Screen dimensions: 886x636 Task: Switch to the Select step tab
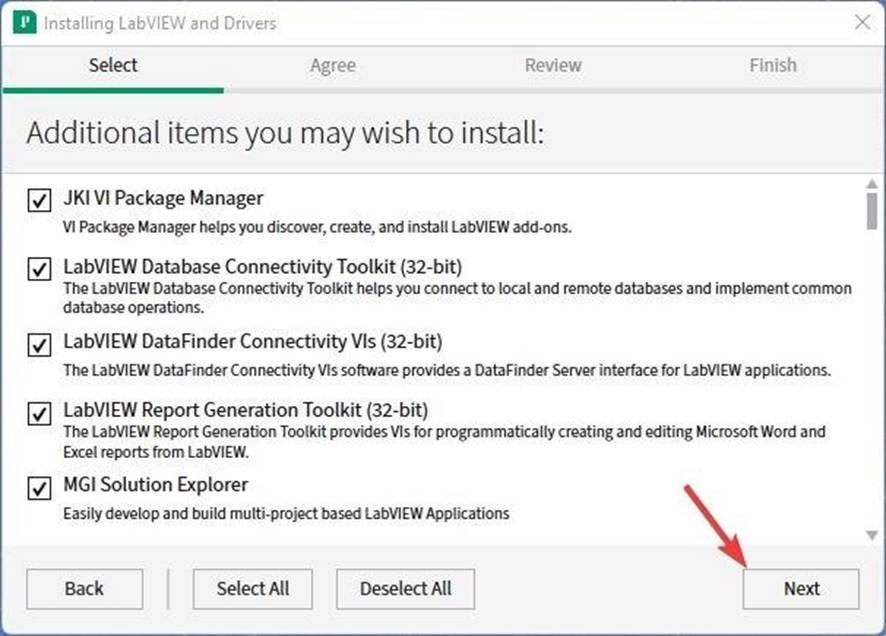click(x=113, y=66)
